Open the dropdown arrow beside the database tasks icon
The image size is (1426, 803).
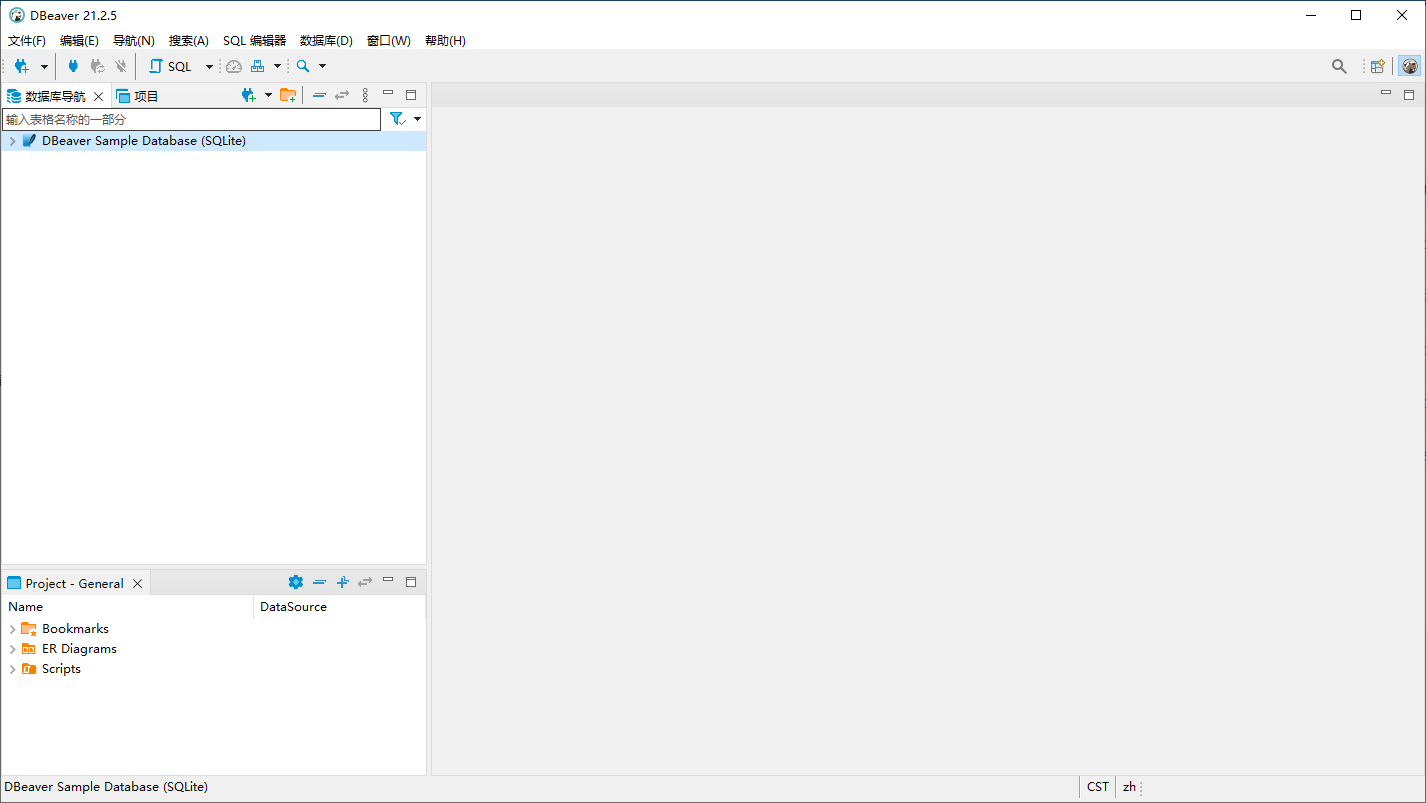277,67
